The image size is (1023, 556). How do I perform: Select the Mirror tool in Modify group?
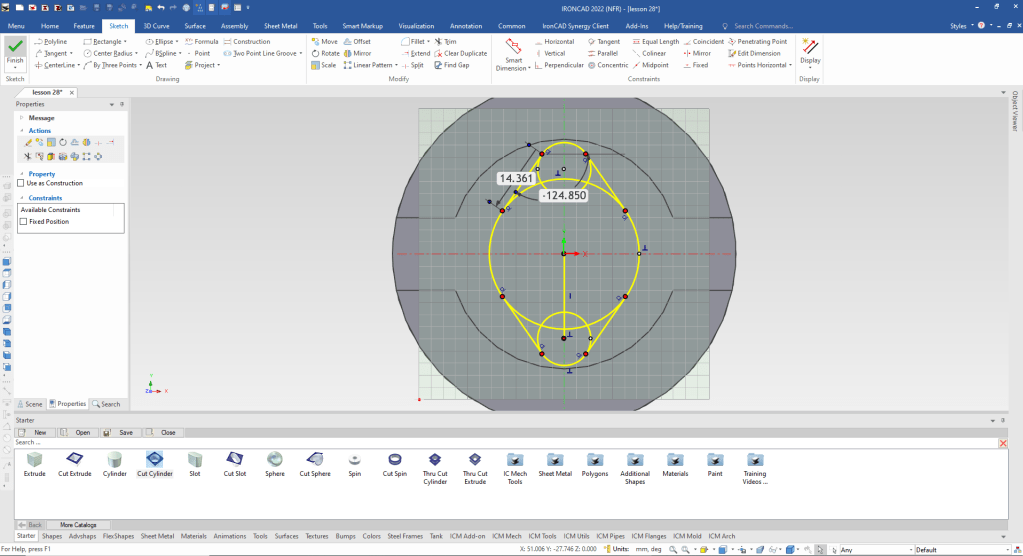click(x=361, y=53)
